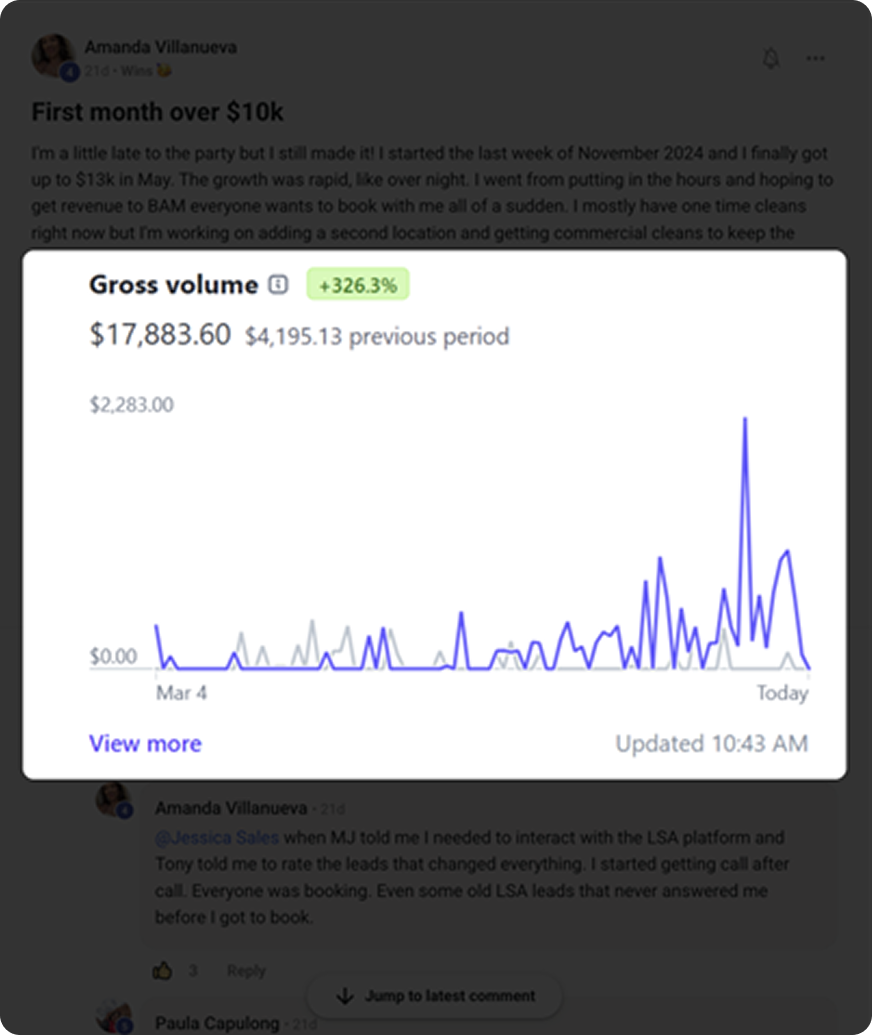This screenshot has height=1035, width=872.
Task: Click the +326.3% growth badge
Action: (x=358, y=285)
